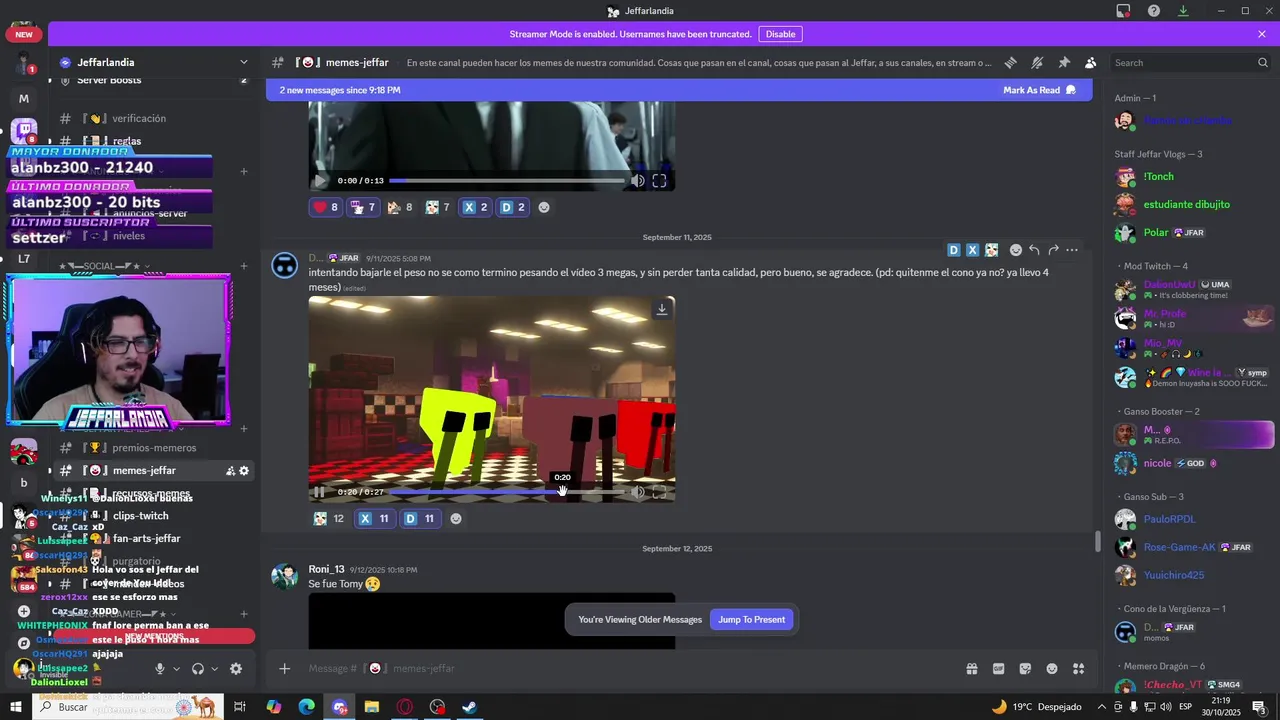Open emoji picker in message box
Image resolution: width=1280 pixels, height=720 pixels.
(x=1052, y=668)
